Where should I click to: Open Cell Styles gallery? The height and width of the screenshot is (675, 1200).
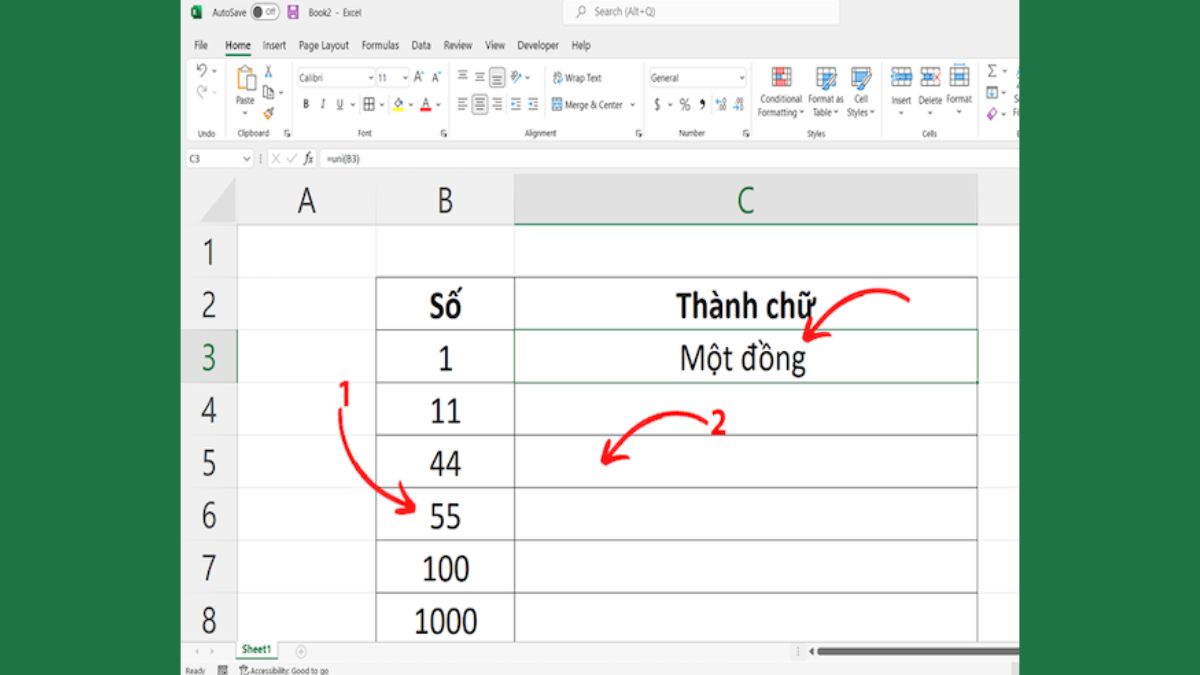point(860,92)
